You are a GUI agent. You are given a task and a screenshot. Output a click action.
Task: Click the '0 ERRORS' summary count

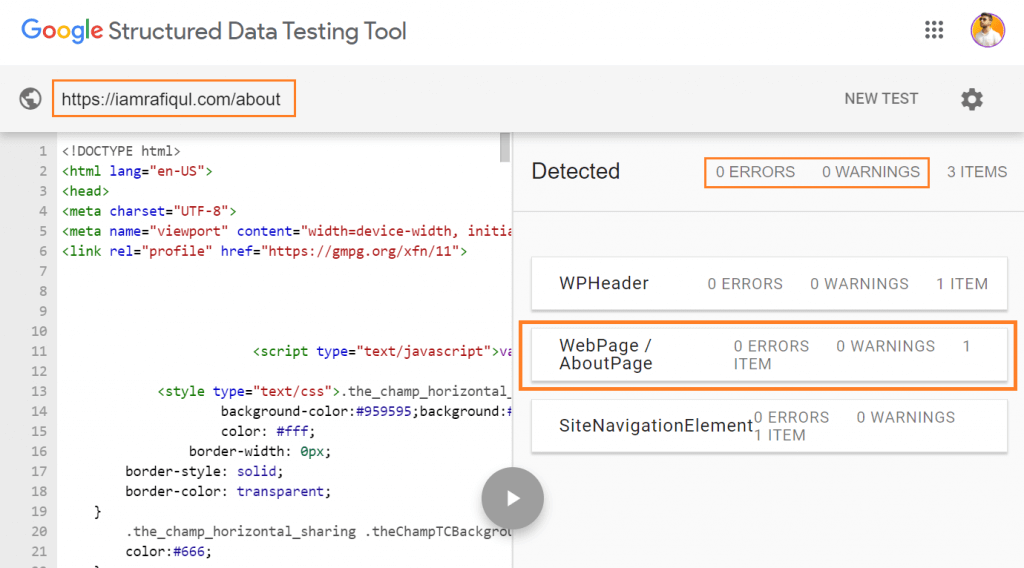pyautogui.click(x=755, y=172)
